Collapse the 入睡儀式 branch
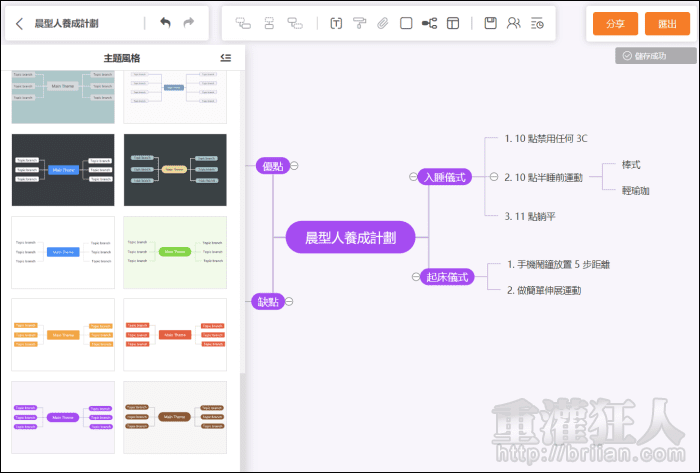Viewport: 700px width, 473px height. [x=412, y=177]
